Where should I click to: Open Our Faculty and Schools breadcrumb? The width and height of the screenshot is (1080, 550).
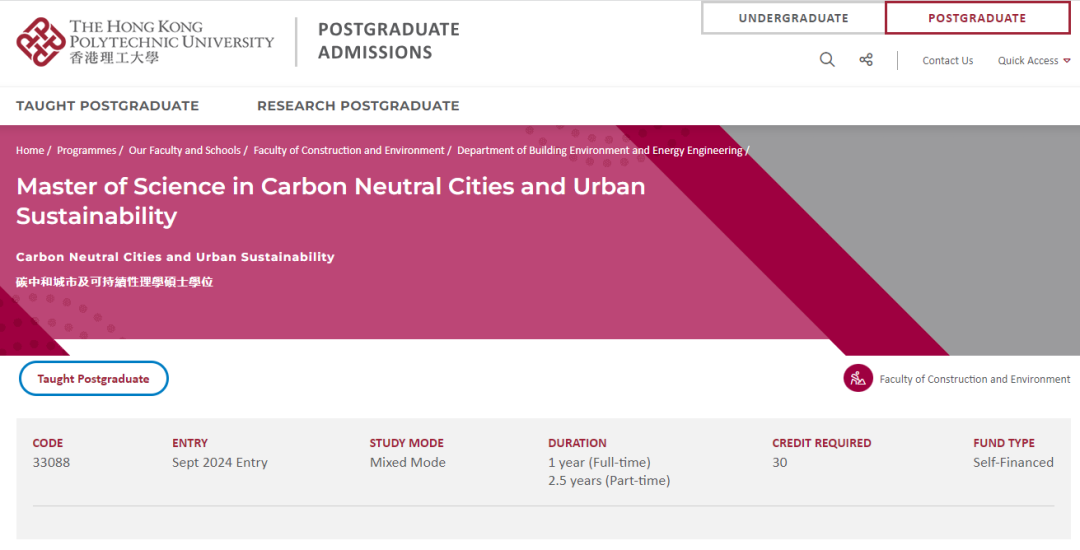185,150
